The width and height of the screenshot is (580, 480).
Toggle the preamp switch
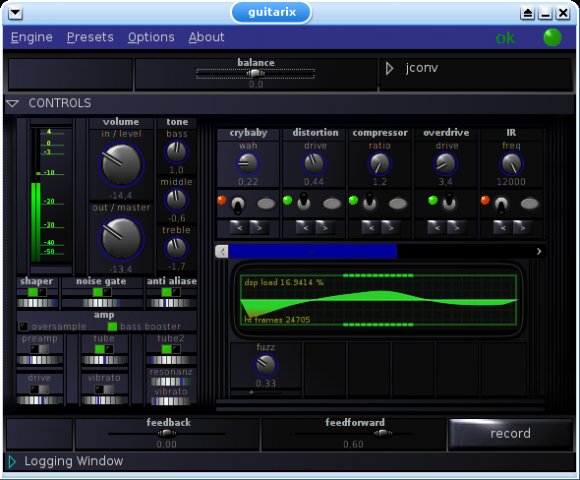(x=39, y=349)
